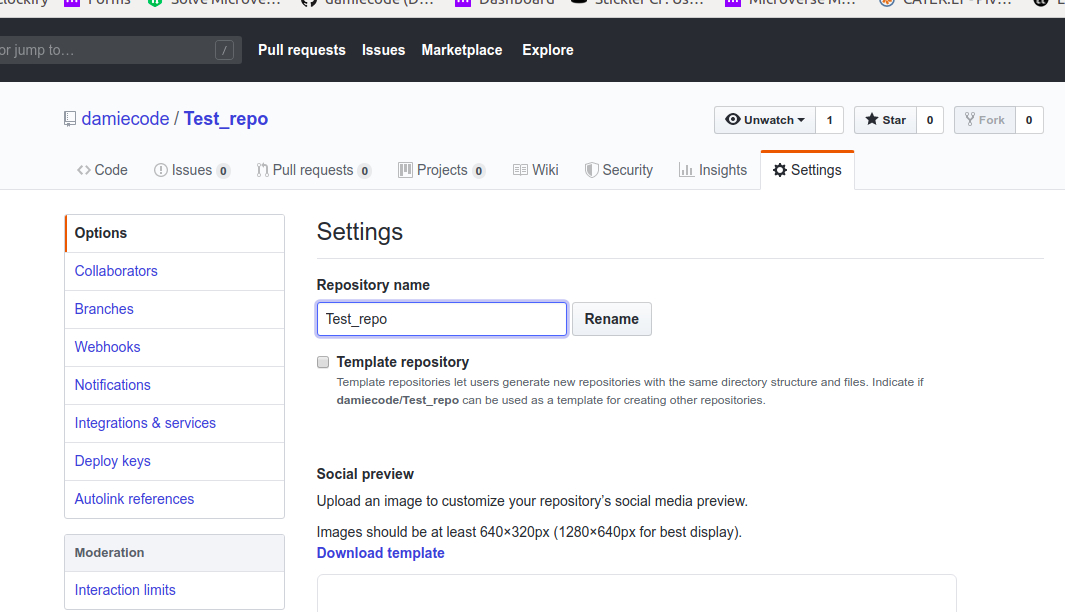Click the damiecode owner link
The width and height of the screenshot is (1065, 612).
click(125, 119)
